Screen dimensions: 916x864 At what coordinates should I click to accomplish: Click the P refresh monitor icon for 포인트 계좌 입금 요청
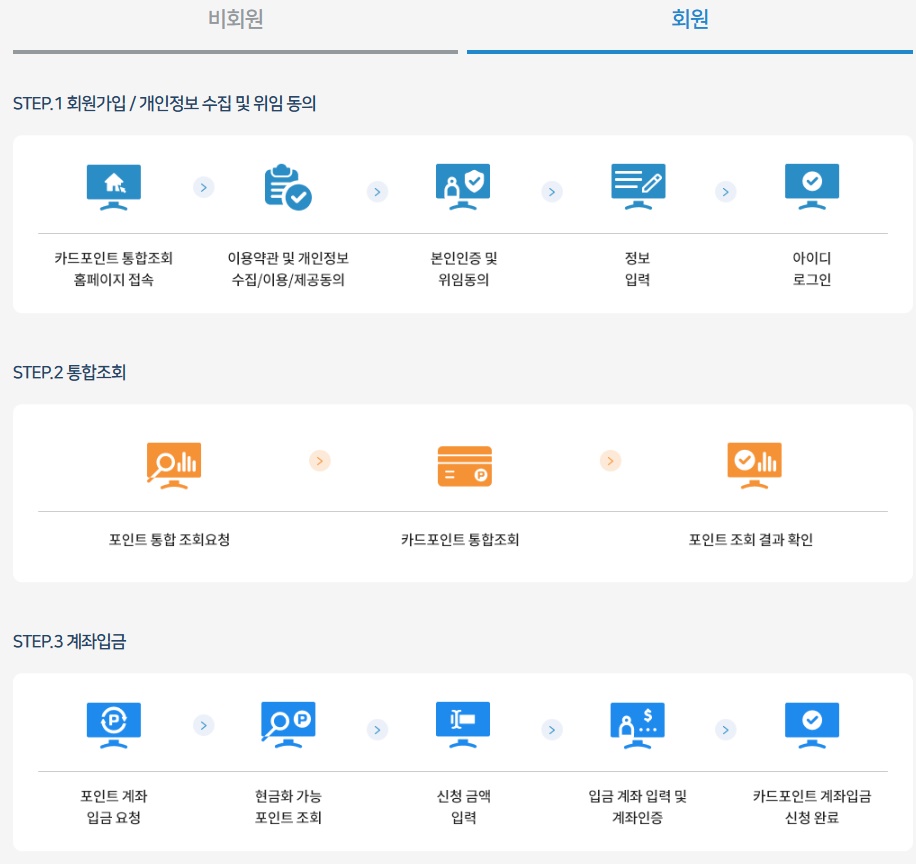click(114, 725)
